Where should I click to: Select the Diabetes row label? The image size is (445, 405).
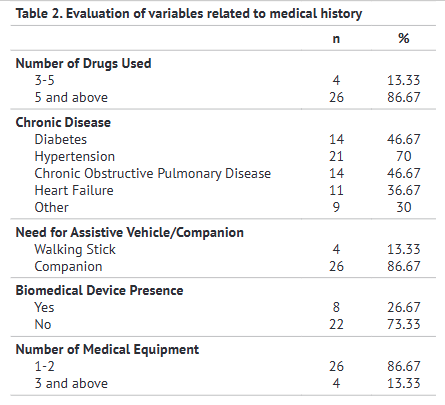pyautogui.click(x=61, y=139)
